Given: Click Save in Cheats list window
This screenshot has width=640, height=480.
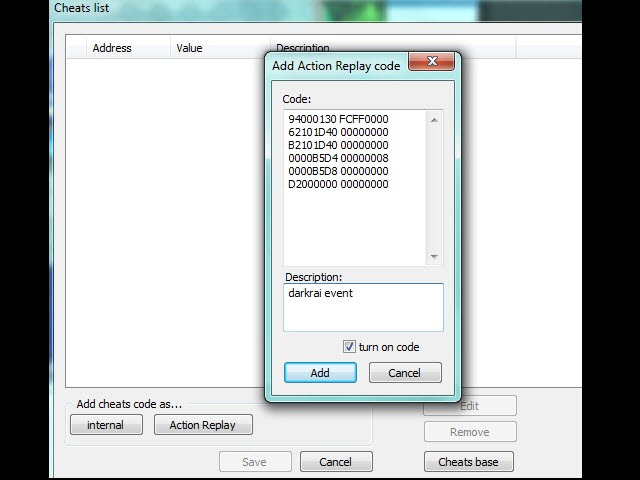Looking at the screenshot, I should [255, 462].
